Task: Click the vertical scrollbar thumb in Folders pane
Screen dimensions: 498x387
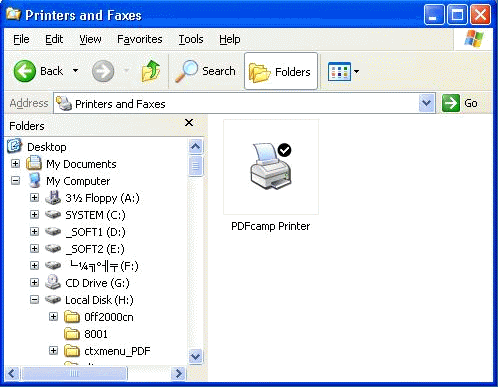Action: [196, 166]
